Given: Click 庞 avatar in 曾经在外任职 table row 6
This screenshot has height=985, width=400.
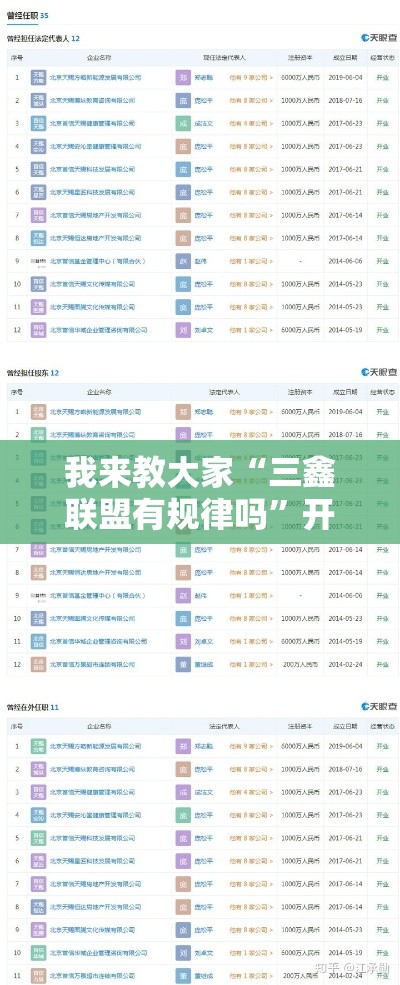Looking at the screenshot, I should point(182,861).
